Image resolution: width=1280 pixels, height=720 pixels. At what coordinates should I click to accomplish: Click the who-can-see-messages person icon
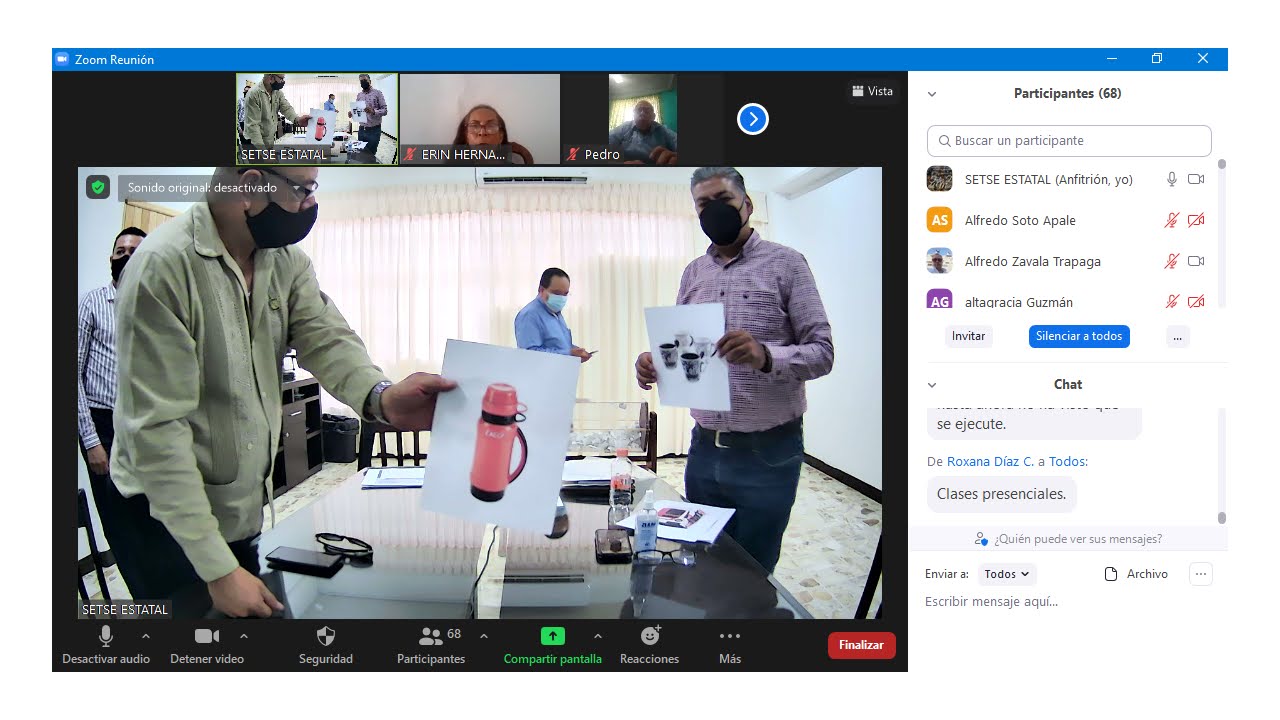pos(981,539)
